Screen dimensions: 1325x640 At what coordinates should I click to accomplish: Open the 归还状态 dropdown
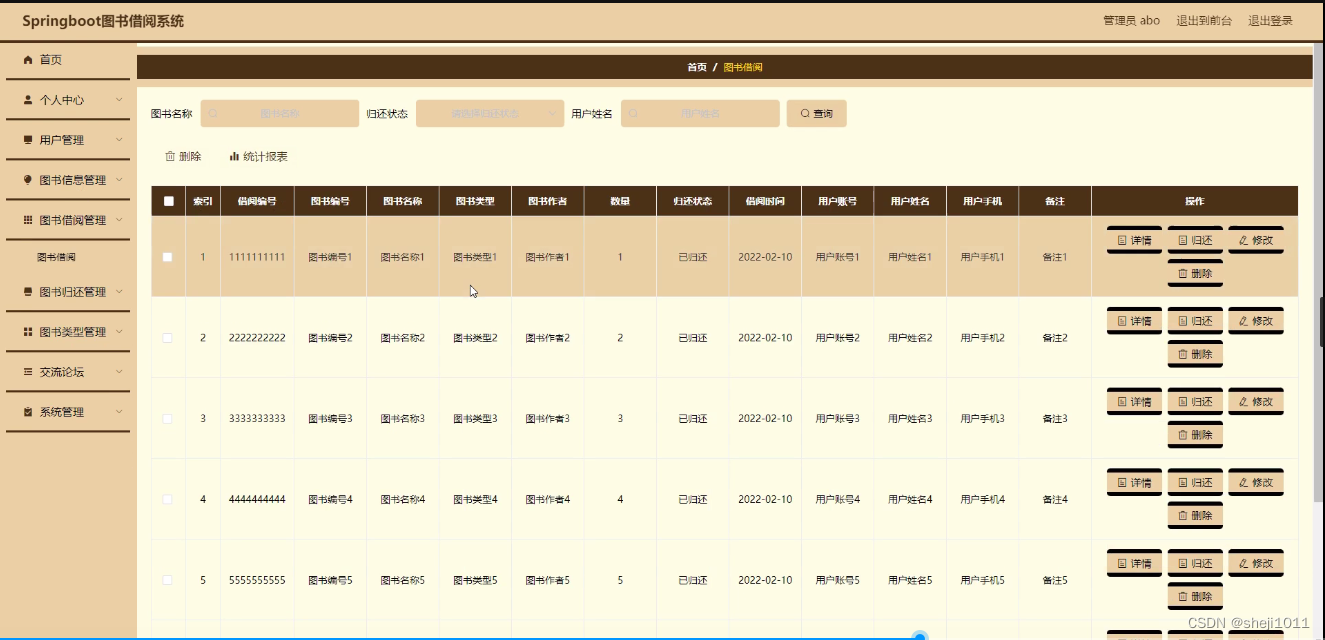pos(489,113)
